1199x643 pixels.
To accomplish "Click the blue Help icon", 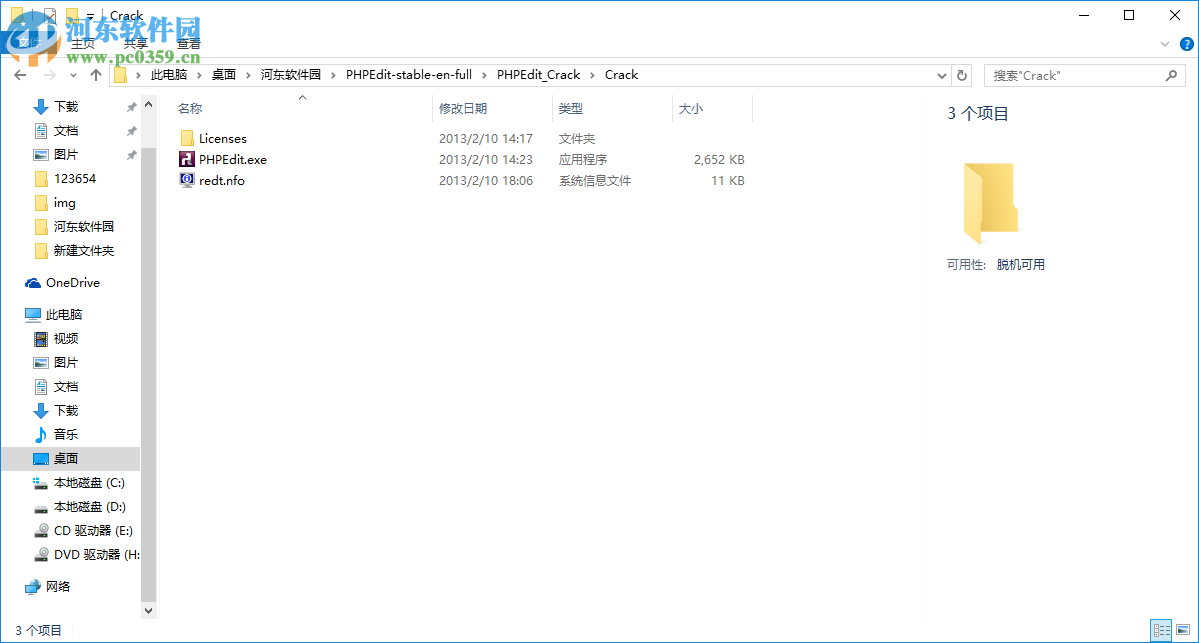I will coord(1188,44).
